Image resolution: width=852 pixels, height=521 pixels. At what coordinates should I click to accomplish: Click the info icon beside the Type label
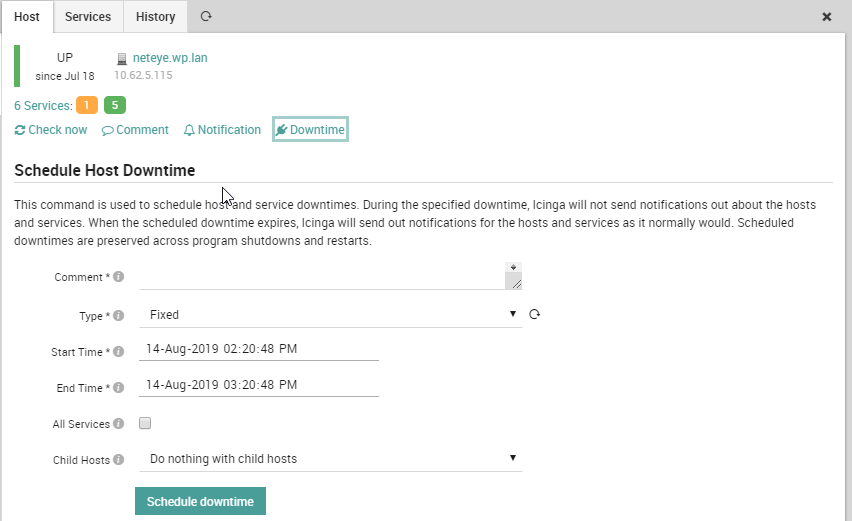click(118, 315)
